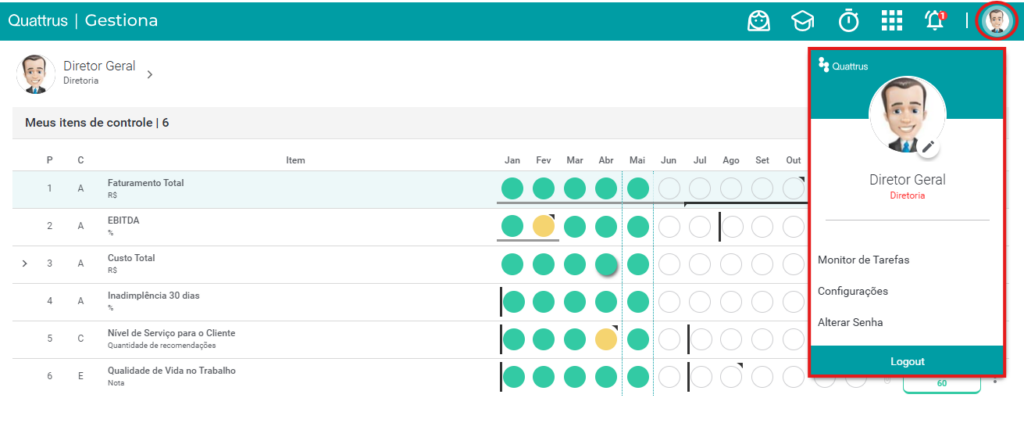Open notifications bell with red badge
Image resolution: width=1024 pixels, height=423 pixels.
[x=935, y=20]
